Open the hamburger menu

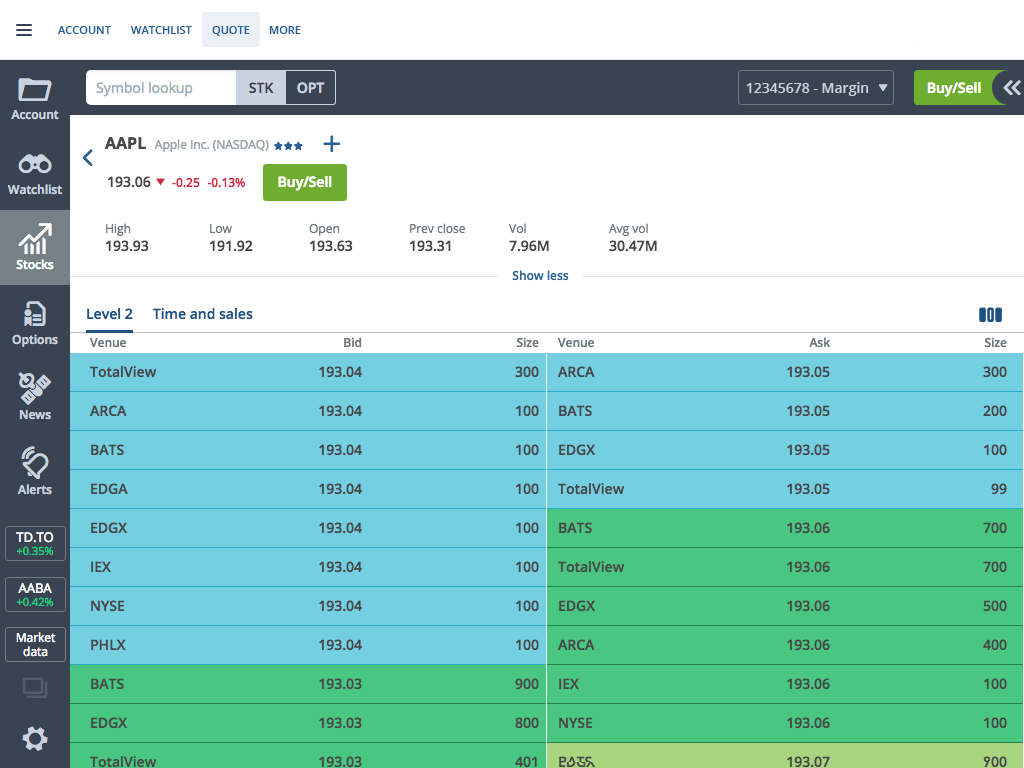point(24,30)
